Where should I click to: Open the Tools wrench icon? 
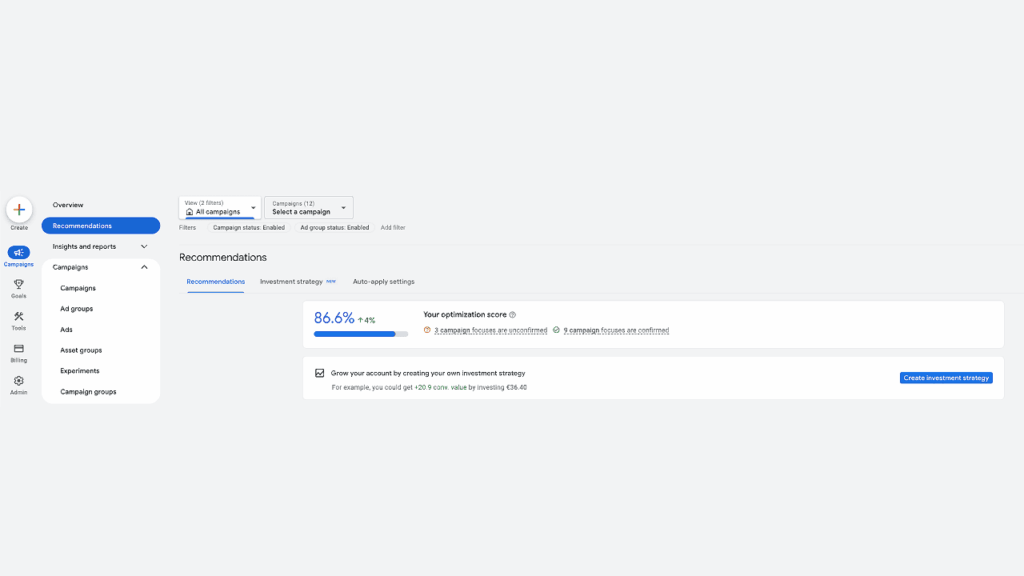[x=18, y=316]
